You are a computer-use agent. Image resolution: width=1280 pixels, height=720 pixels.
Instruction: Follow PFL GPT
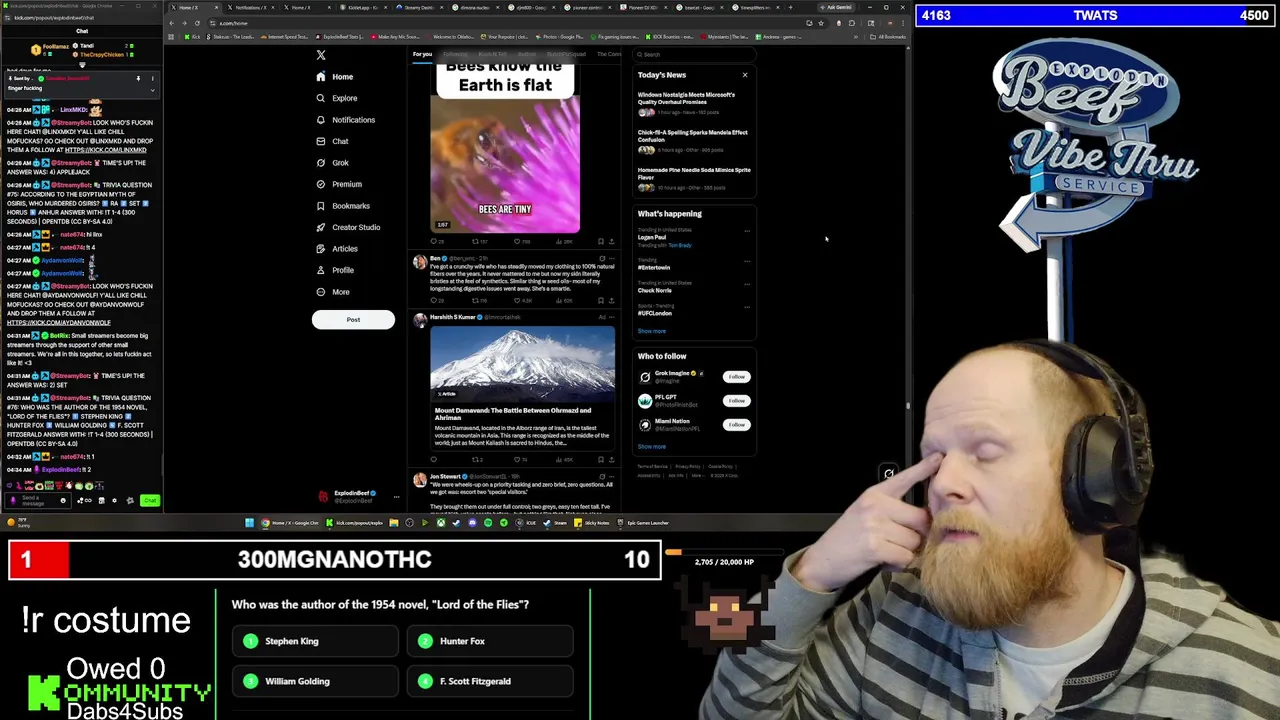pos(736,401)
